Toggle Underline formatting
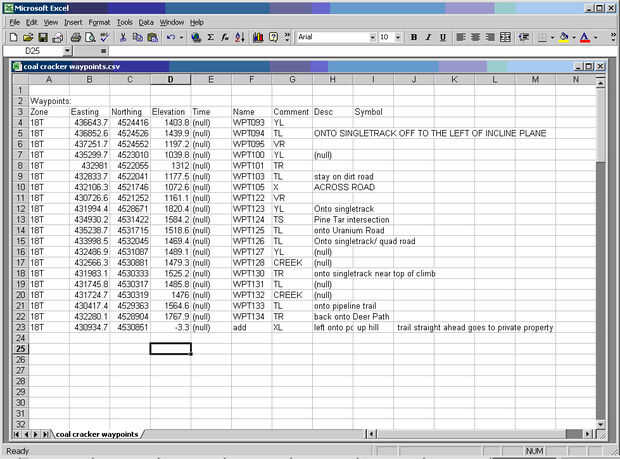Viewport: 620px width, 459px height. [443, 37]
